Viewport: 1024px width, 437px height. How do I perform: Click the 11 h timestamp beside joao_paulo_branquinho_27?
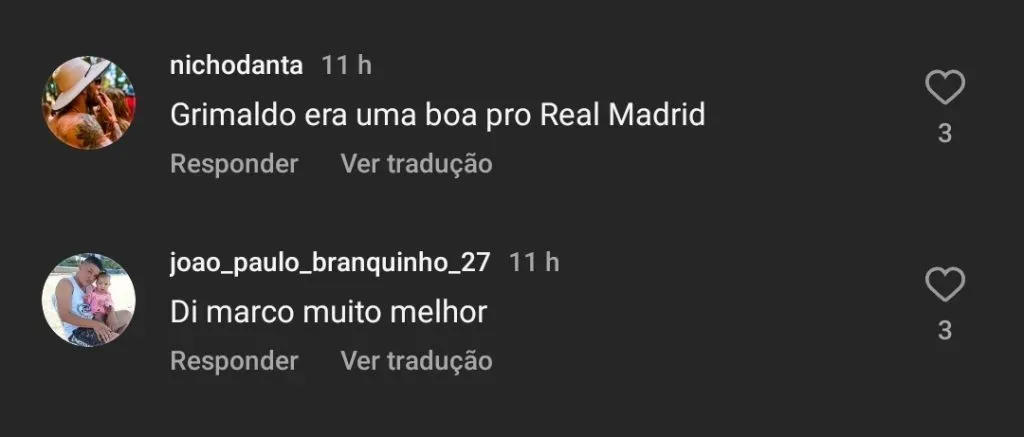click(534, 263)
